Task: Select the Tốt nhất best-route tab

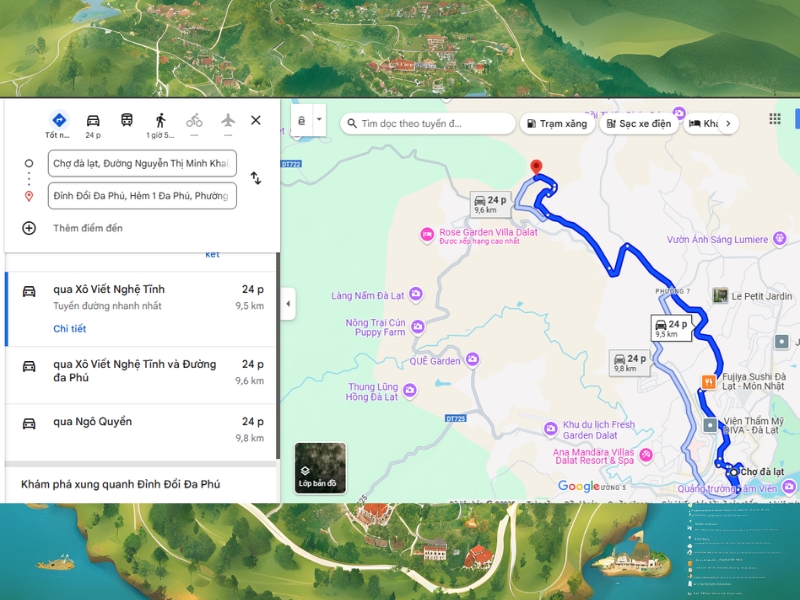Action: (x=59, y=125)
